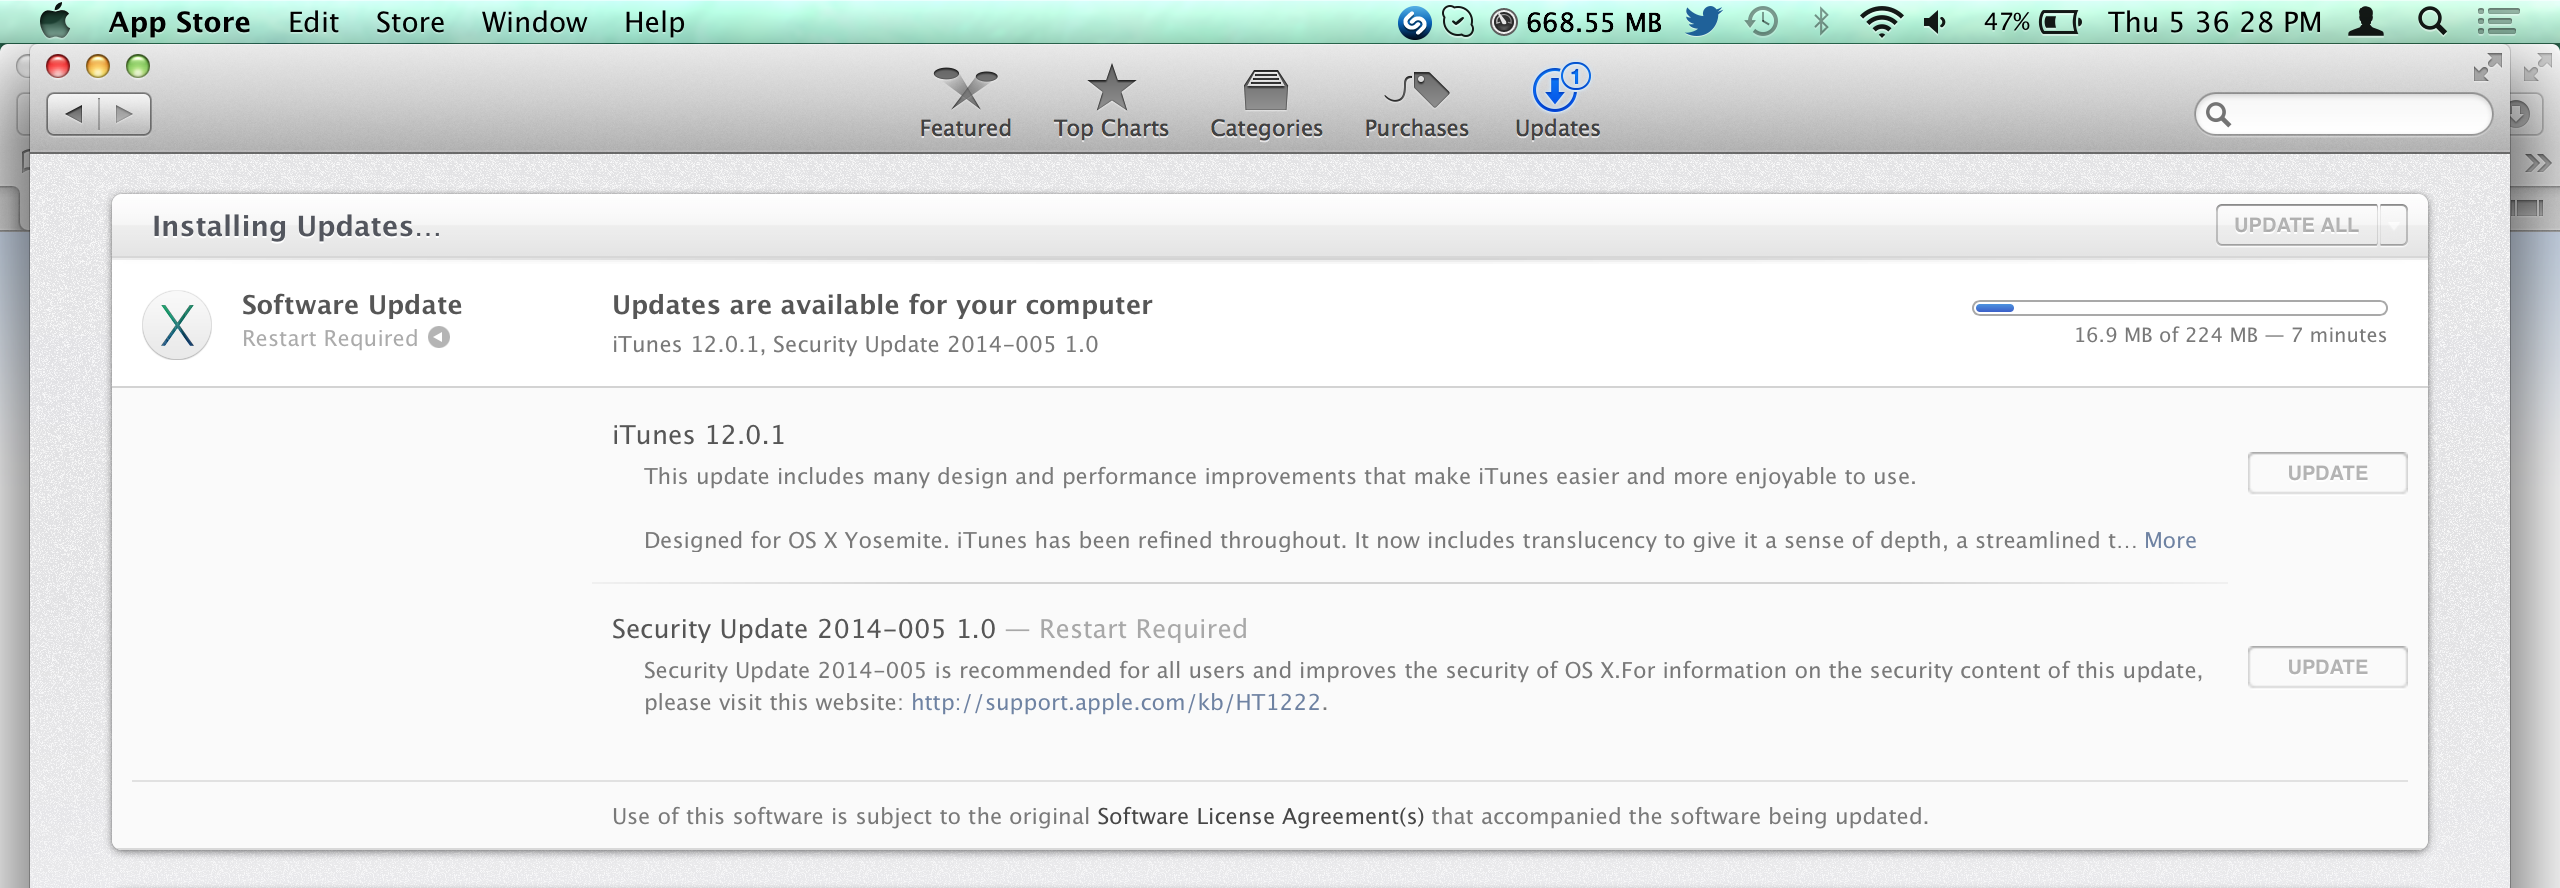Screen dimensions: 2560x888
Task: Open the UPDATE ALL dropdown arrow
Action: point(2393,225)
